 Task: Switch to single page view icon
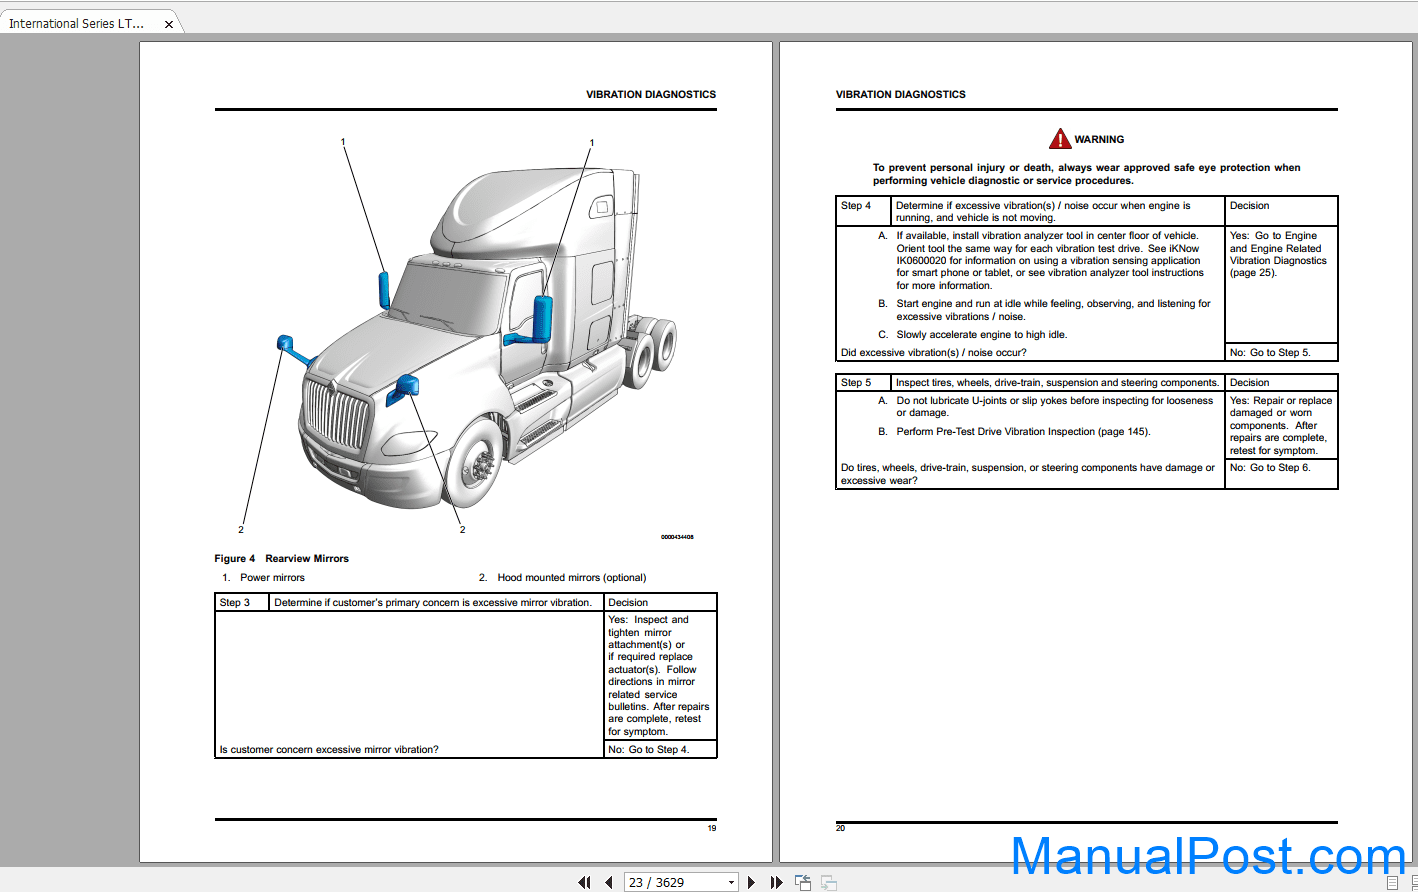[x=1391, y=882]
